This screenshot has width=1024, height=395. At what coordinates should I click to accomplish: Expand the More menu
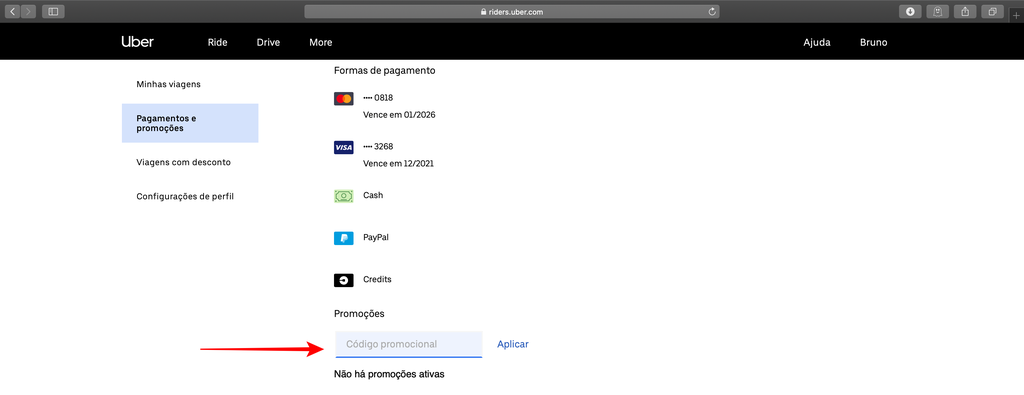(321, 42)
